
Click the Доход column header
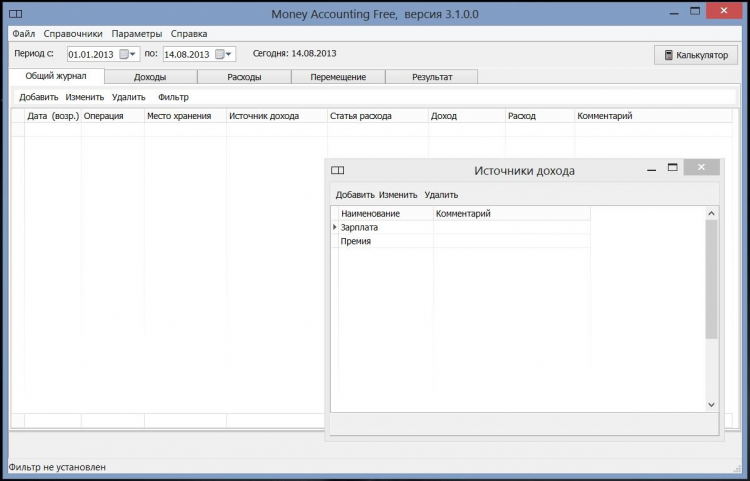[467, 116]
